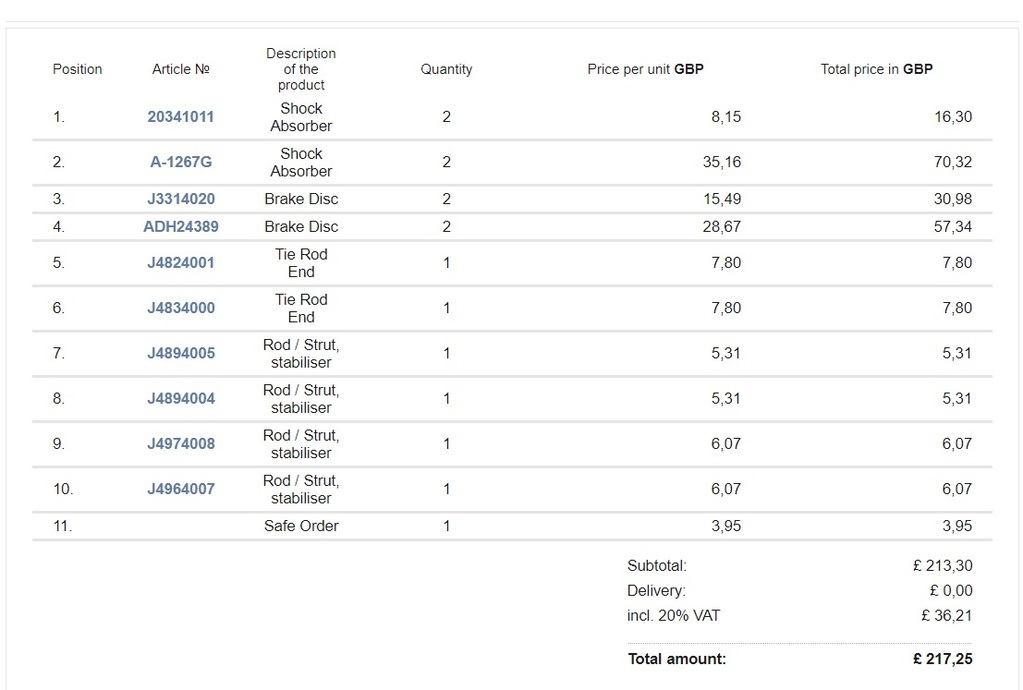Click the Total price in GBP header
The height and width of the screenshot is (690, 1023).
click(876, 69)
